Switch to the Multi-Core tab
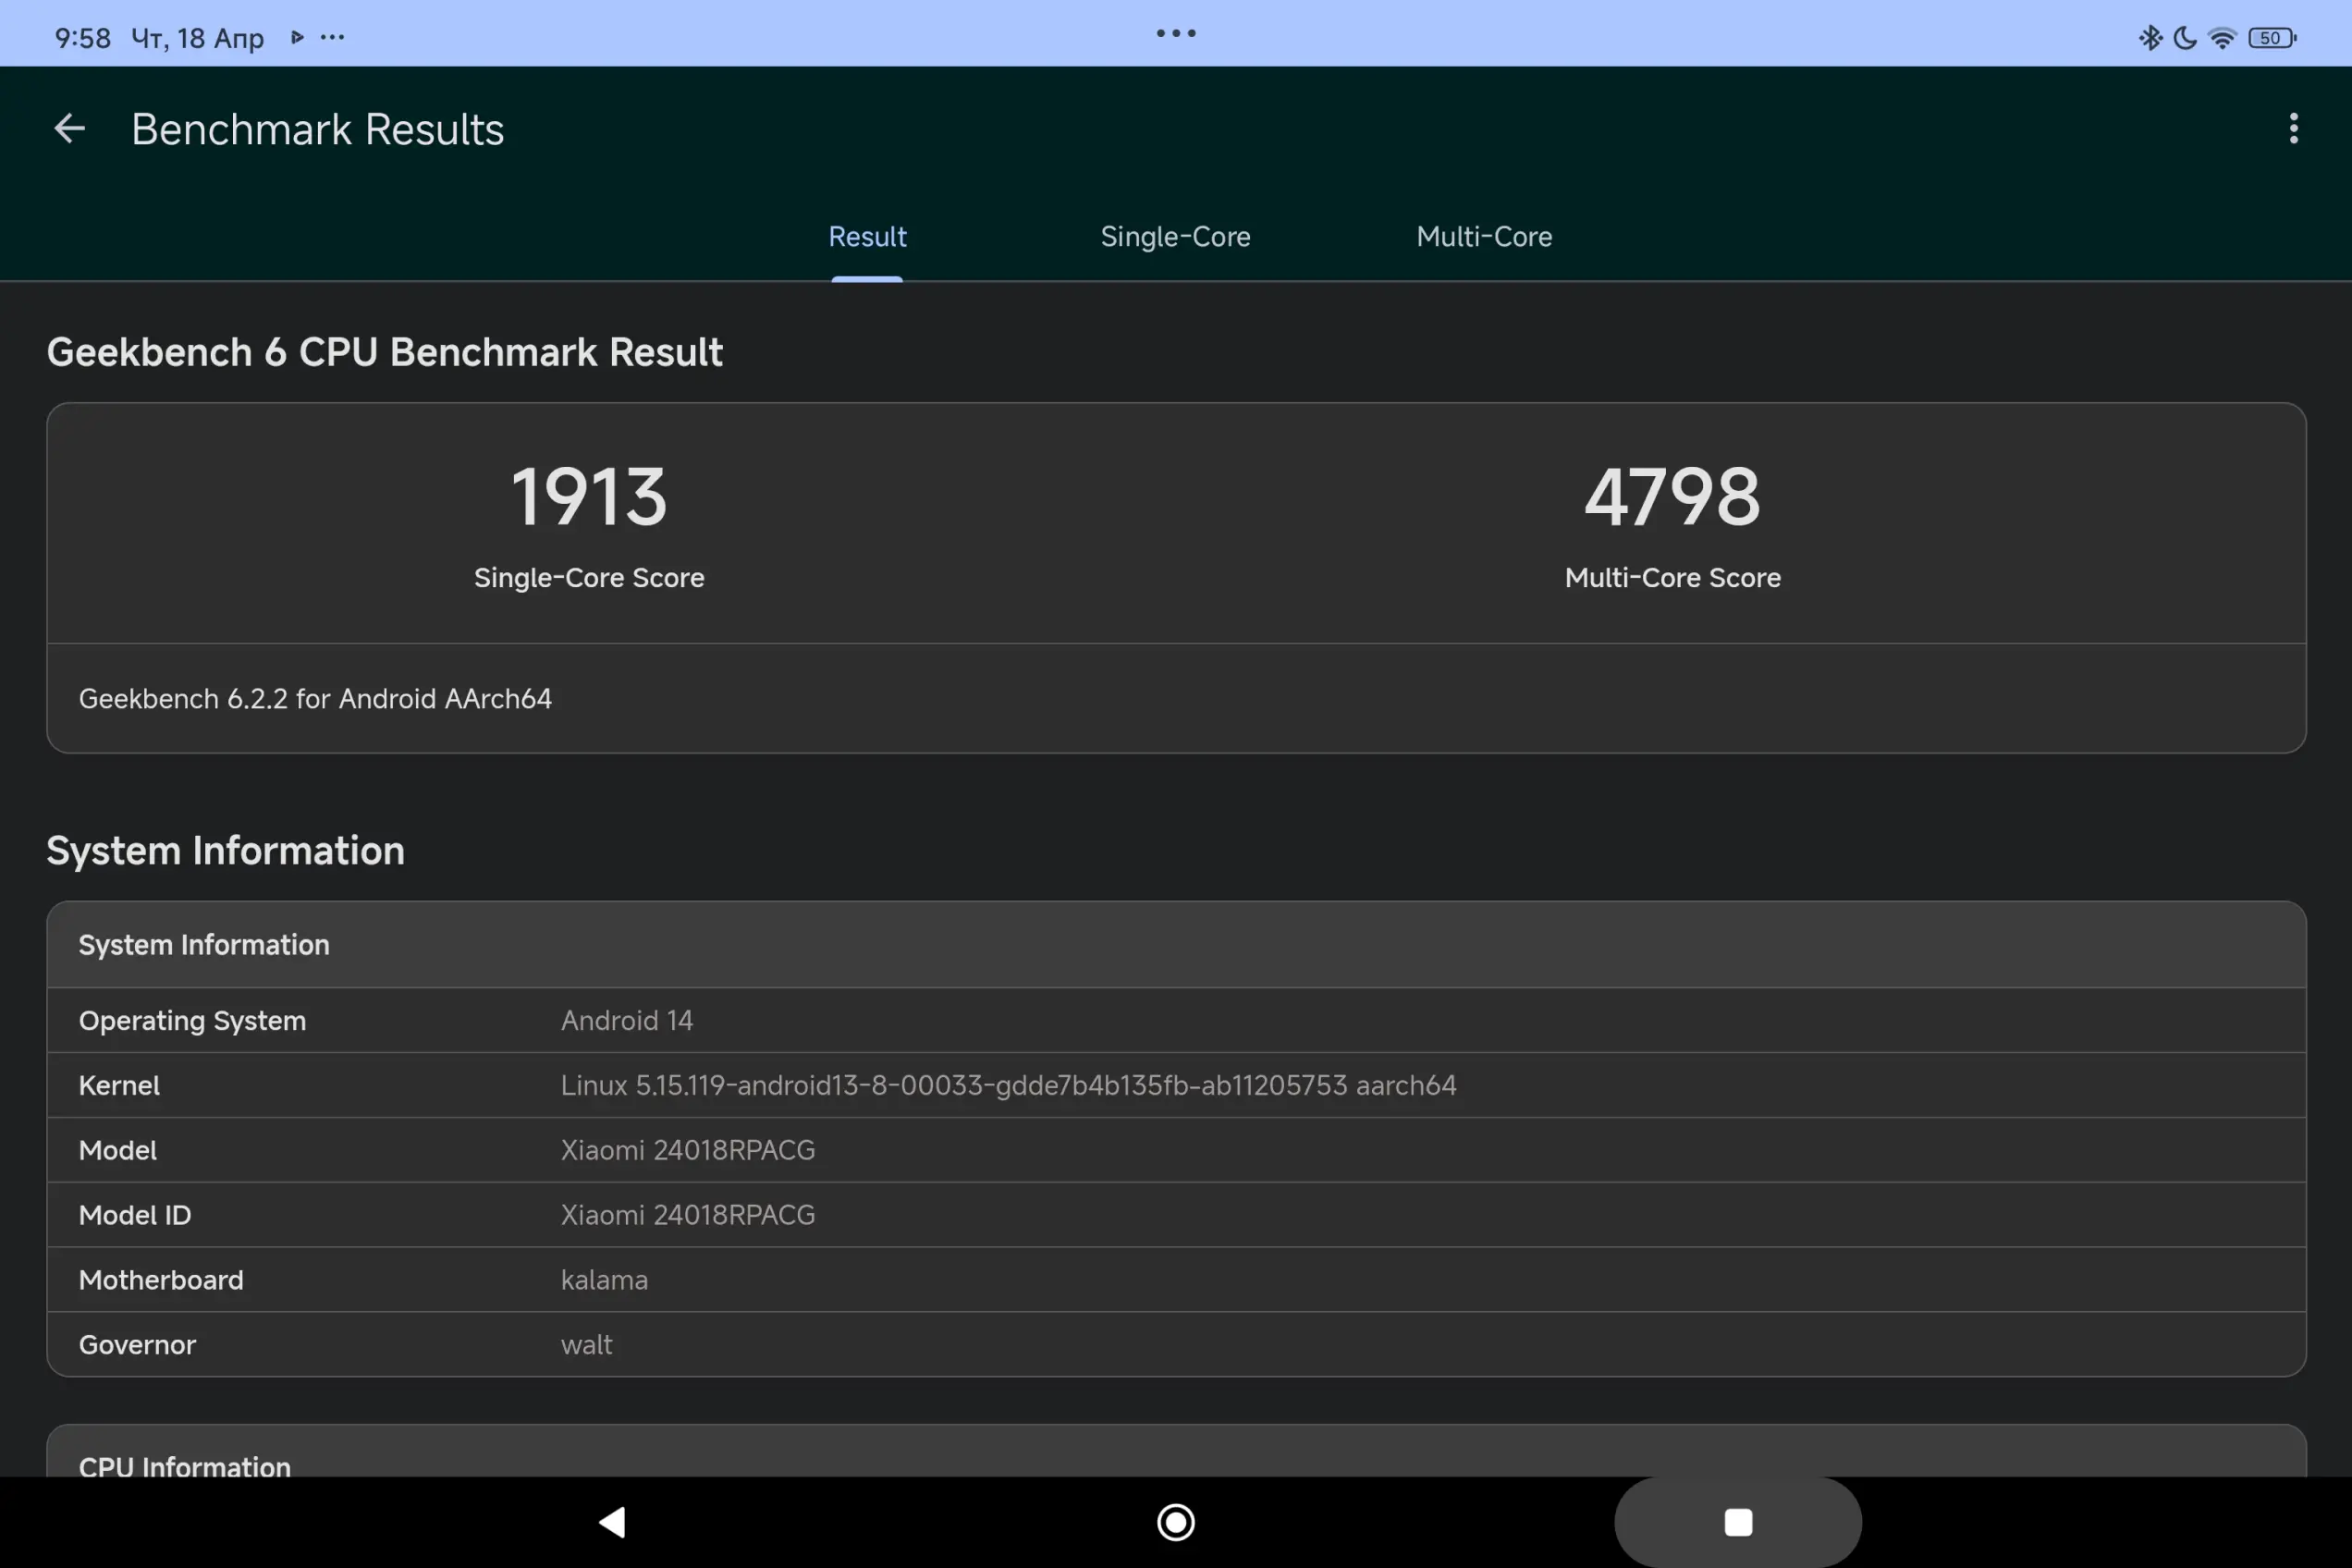2352x1568 pixels. pyautogui.click(x=1484, y=237)
